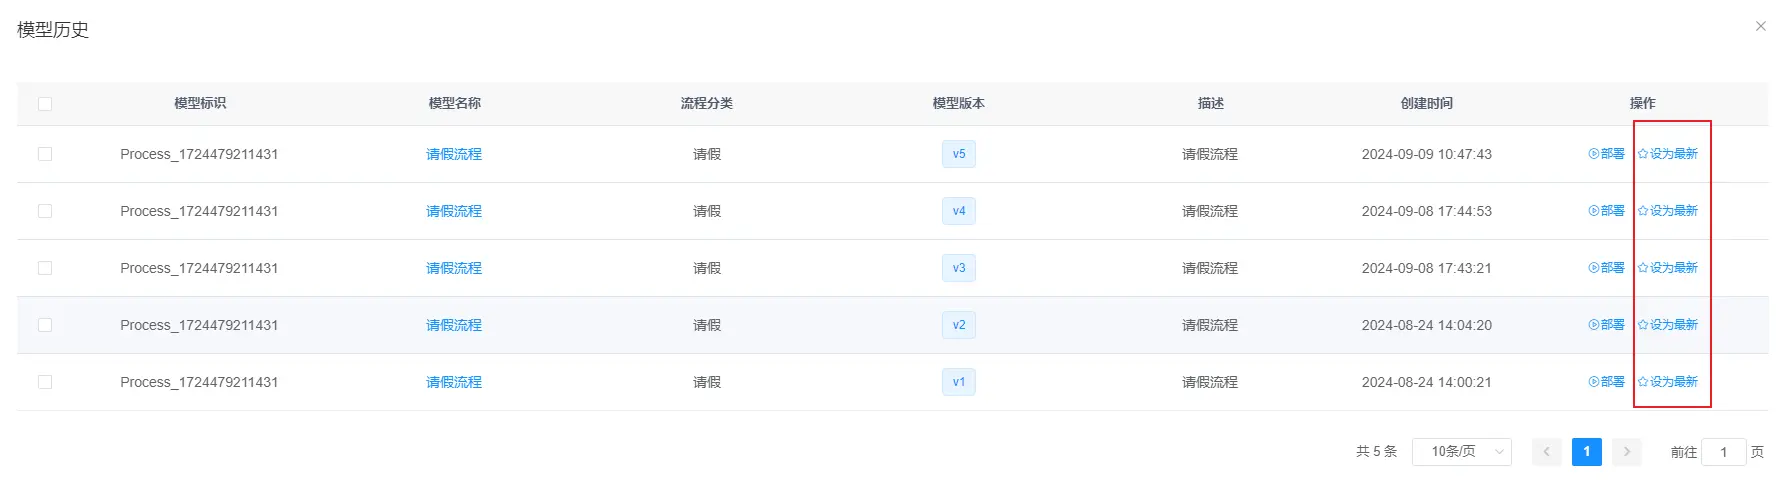The height and width of the screenshot is (490, 1788).
Task: Deploy the v2 model version
Action: point(1606,325)
